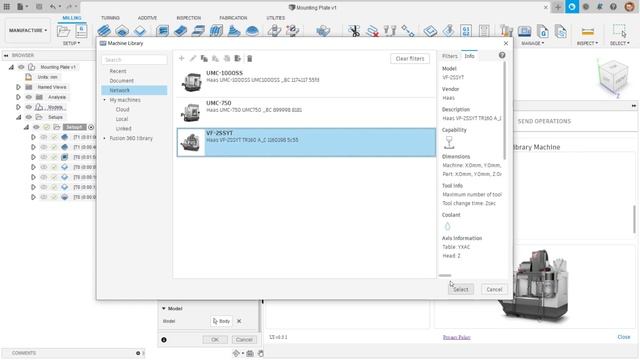Screen dimensions: 640x360
Task: Collapse the Mounting Plate v1 root node
Action: point(11,67)
